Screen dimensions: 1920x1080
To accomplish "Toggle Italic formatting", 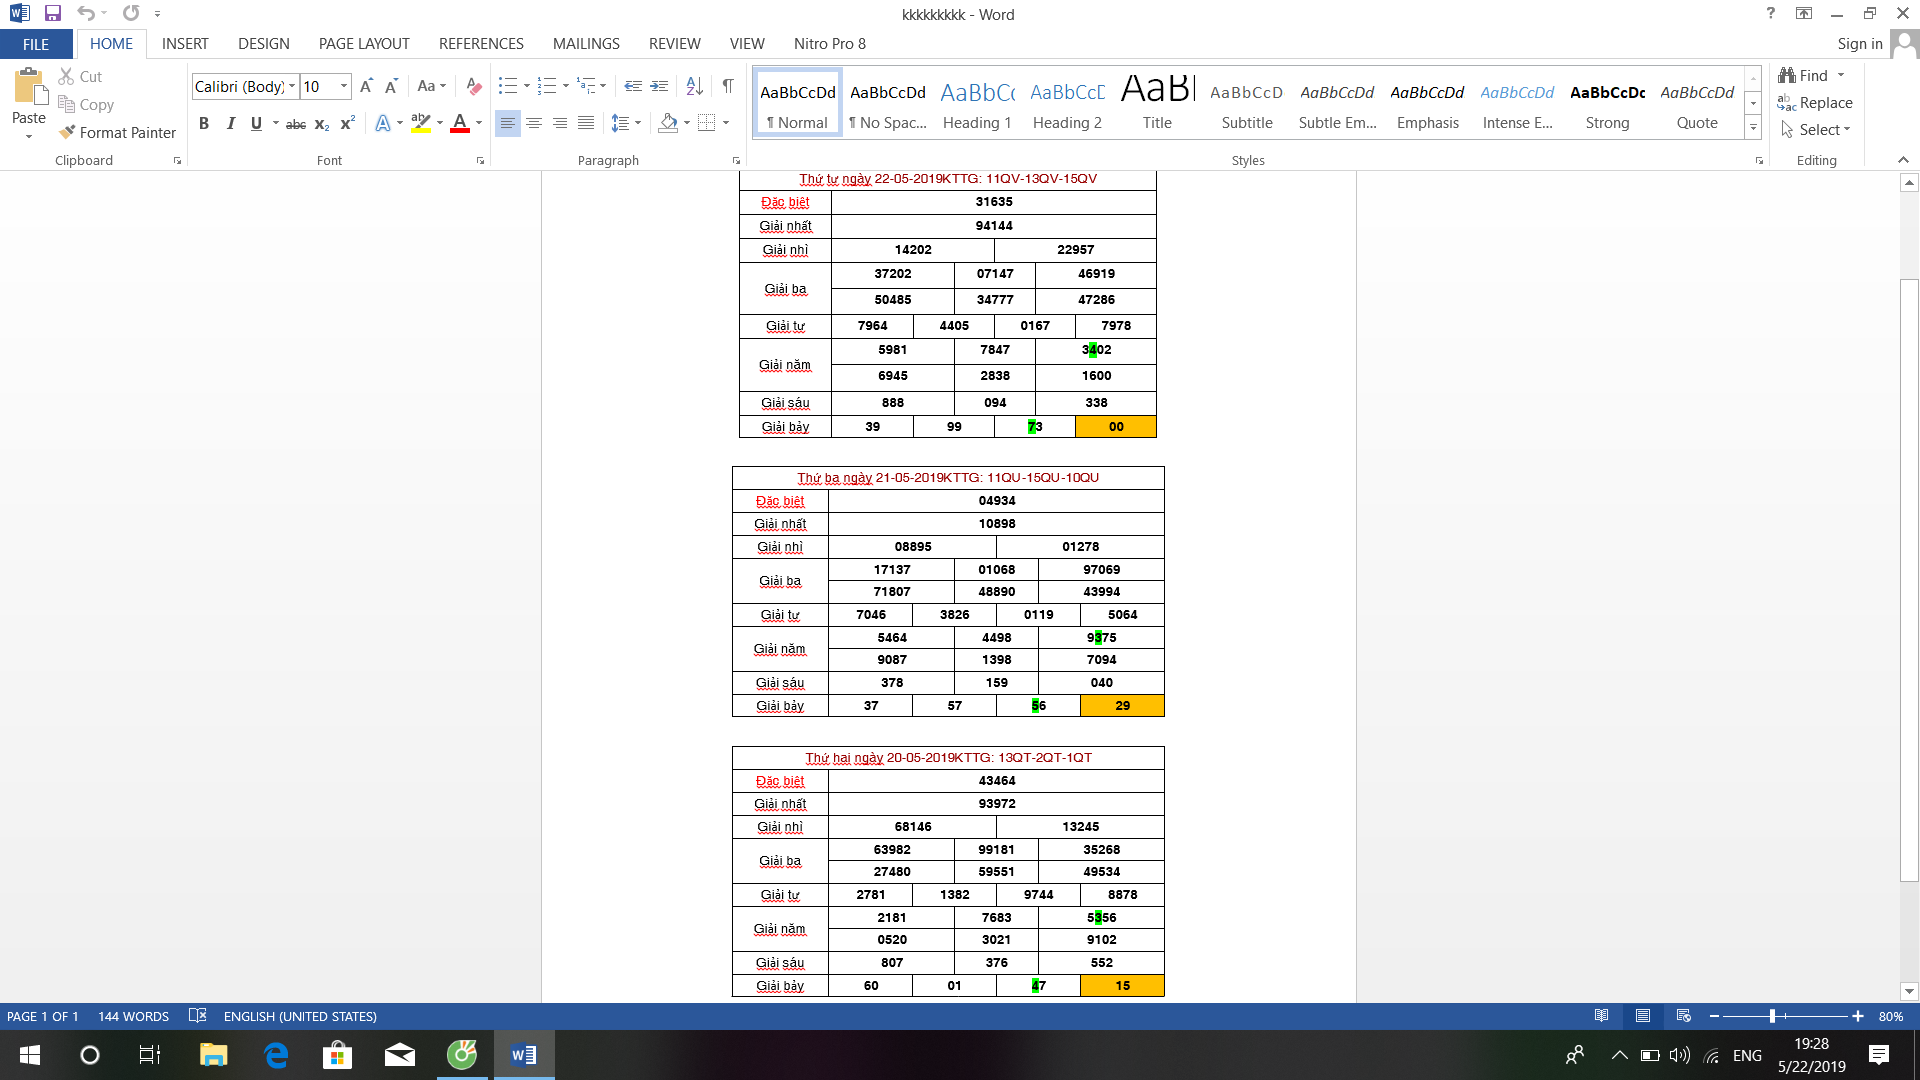I will pos(230,123).
